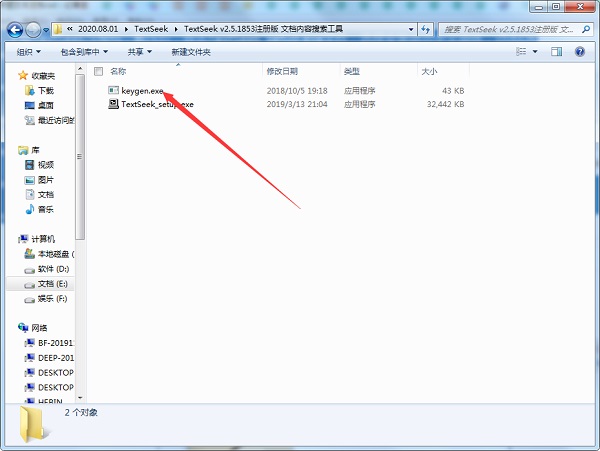Viewport: 600px width, 451px height.
Task: Select 网络 node in sidebar
Action: pos(33,328)
